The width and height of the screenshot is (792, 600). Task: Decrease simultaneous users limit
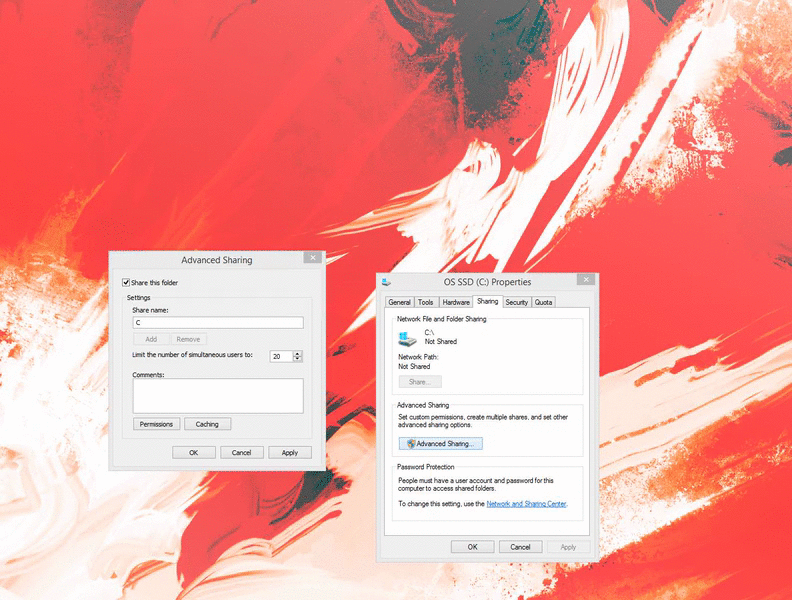(298, 359)
